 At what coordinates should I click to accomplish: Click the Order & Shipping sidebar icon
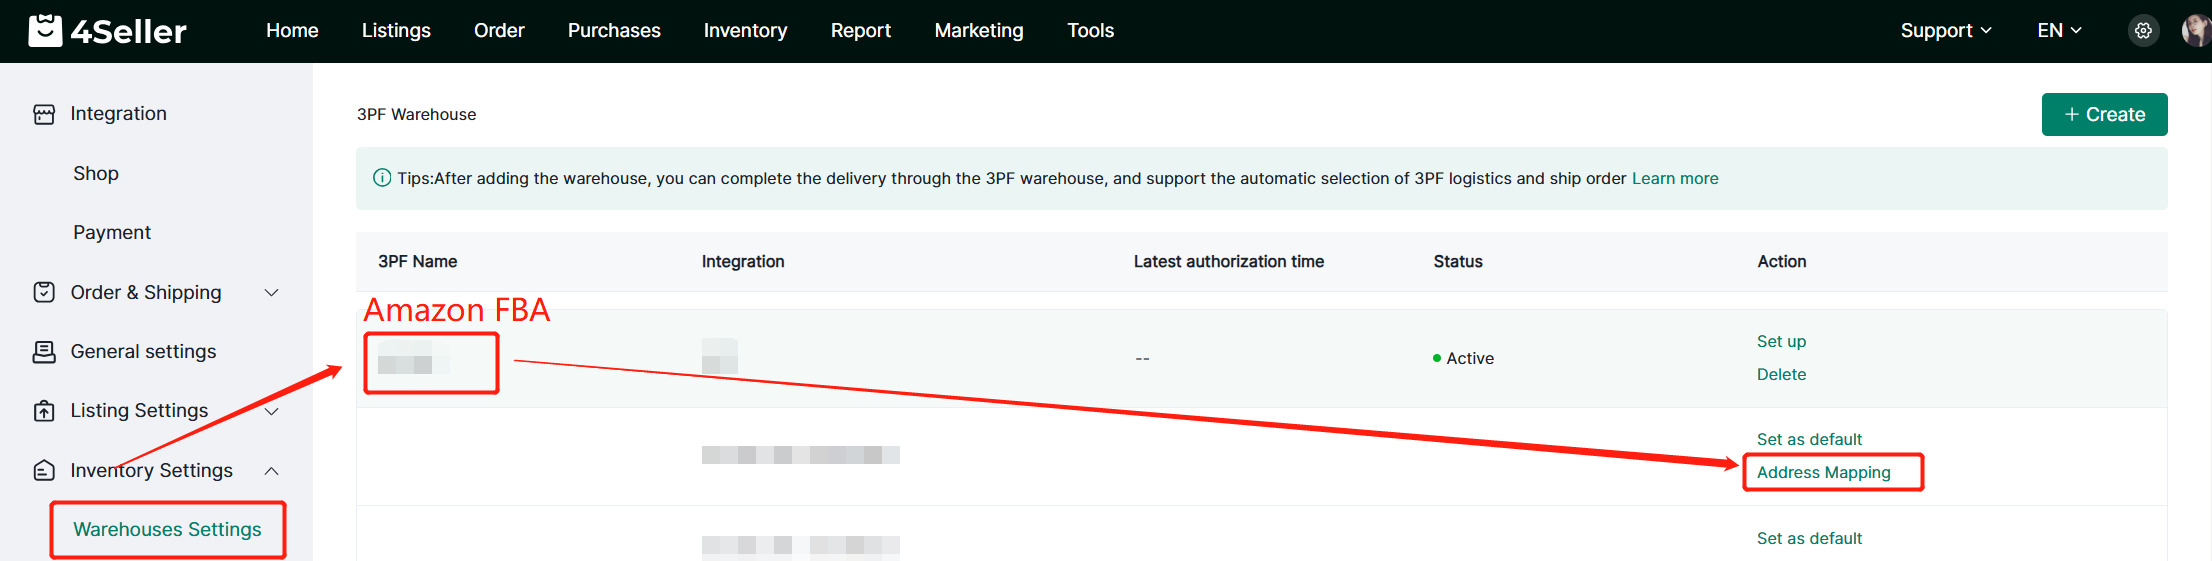[x=44, y=292]
